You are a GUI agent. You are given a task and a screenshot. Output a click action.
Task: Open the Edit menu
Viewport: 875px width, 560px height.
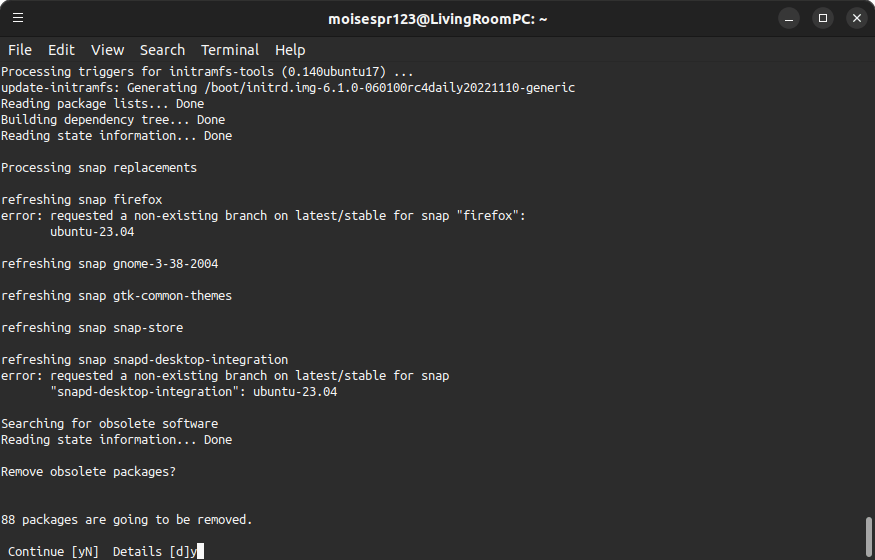click(61, 50)
